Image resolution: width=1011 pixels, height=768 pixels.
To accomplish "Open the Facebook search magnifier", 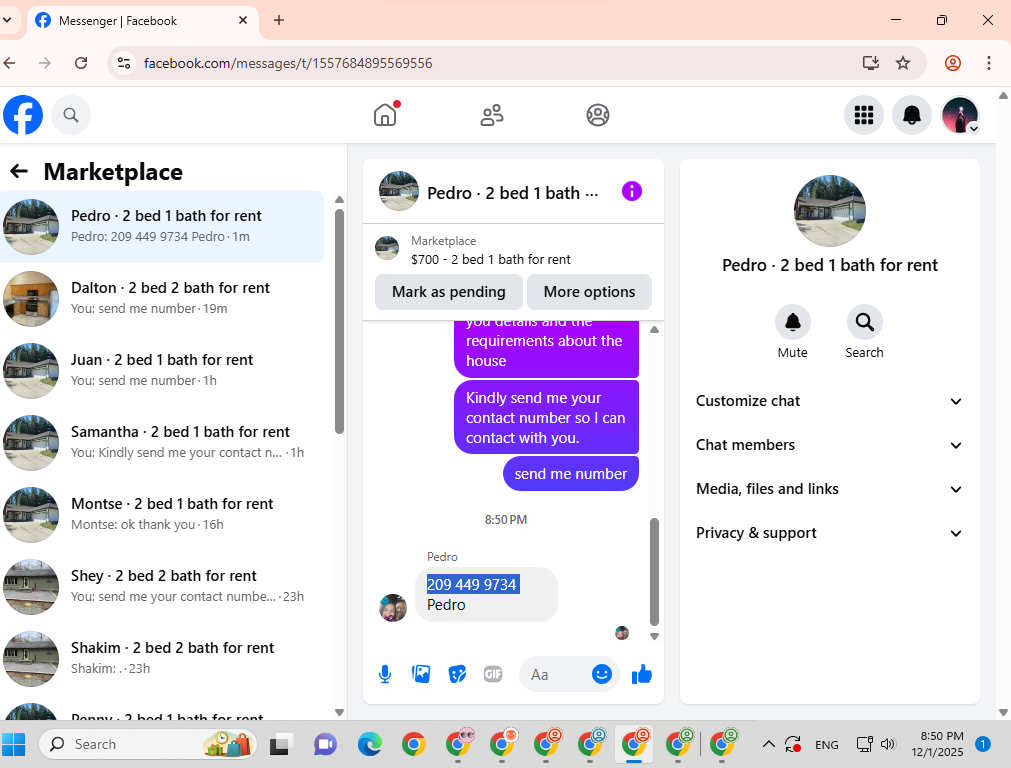I will 71,115.
